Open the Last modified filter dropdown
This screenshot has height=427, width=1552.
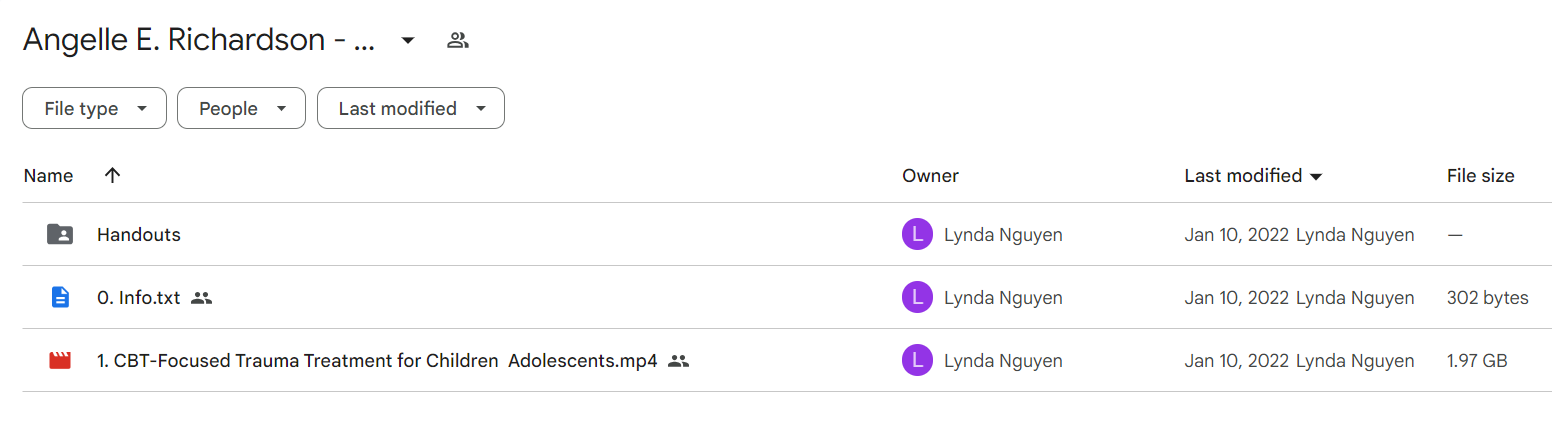[411, 109]
